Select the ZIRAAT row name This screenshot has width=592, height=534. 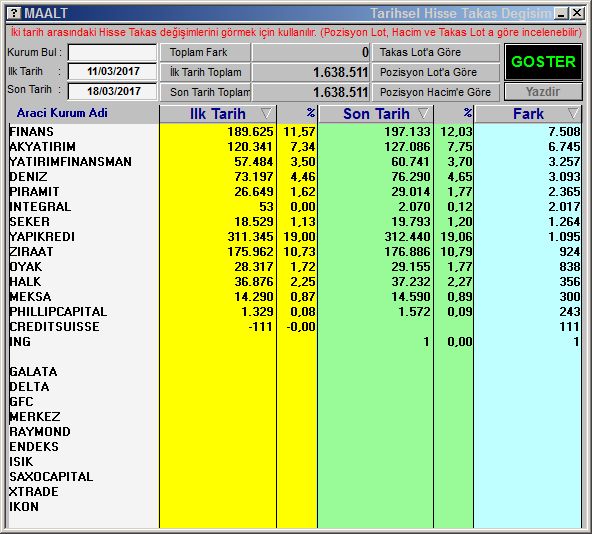point(31,252)
